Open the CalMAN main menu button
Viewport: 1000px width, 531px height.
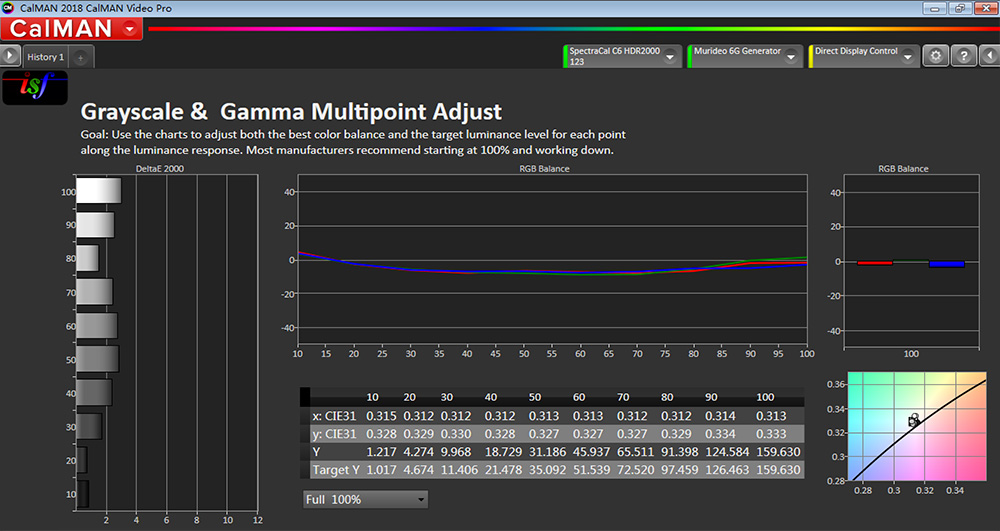71,29
